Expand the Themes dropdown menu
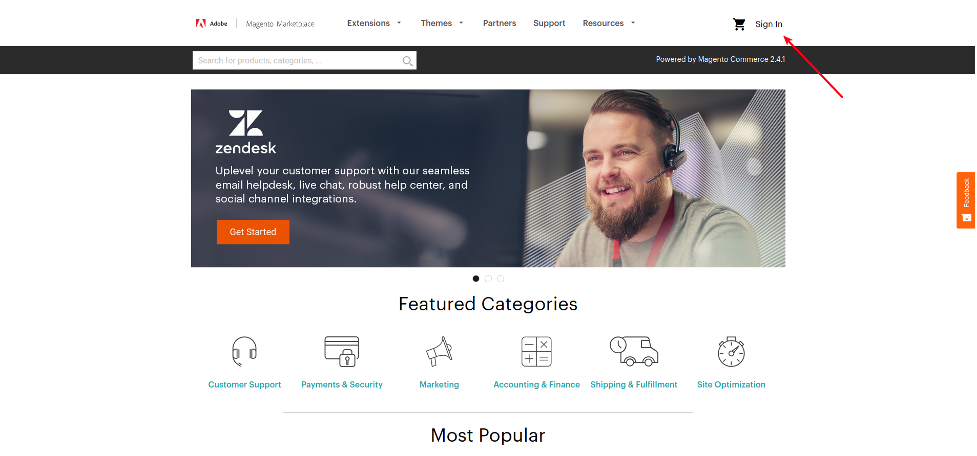 coord(442,23)
